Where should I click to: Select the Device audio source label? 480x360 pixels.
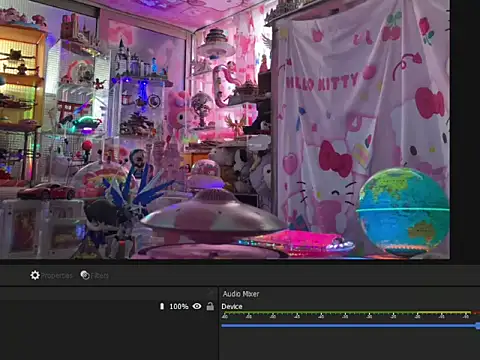[232, 306]
